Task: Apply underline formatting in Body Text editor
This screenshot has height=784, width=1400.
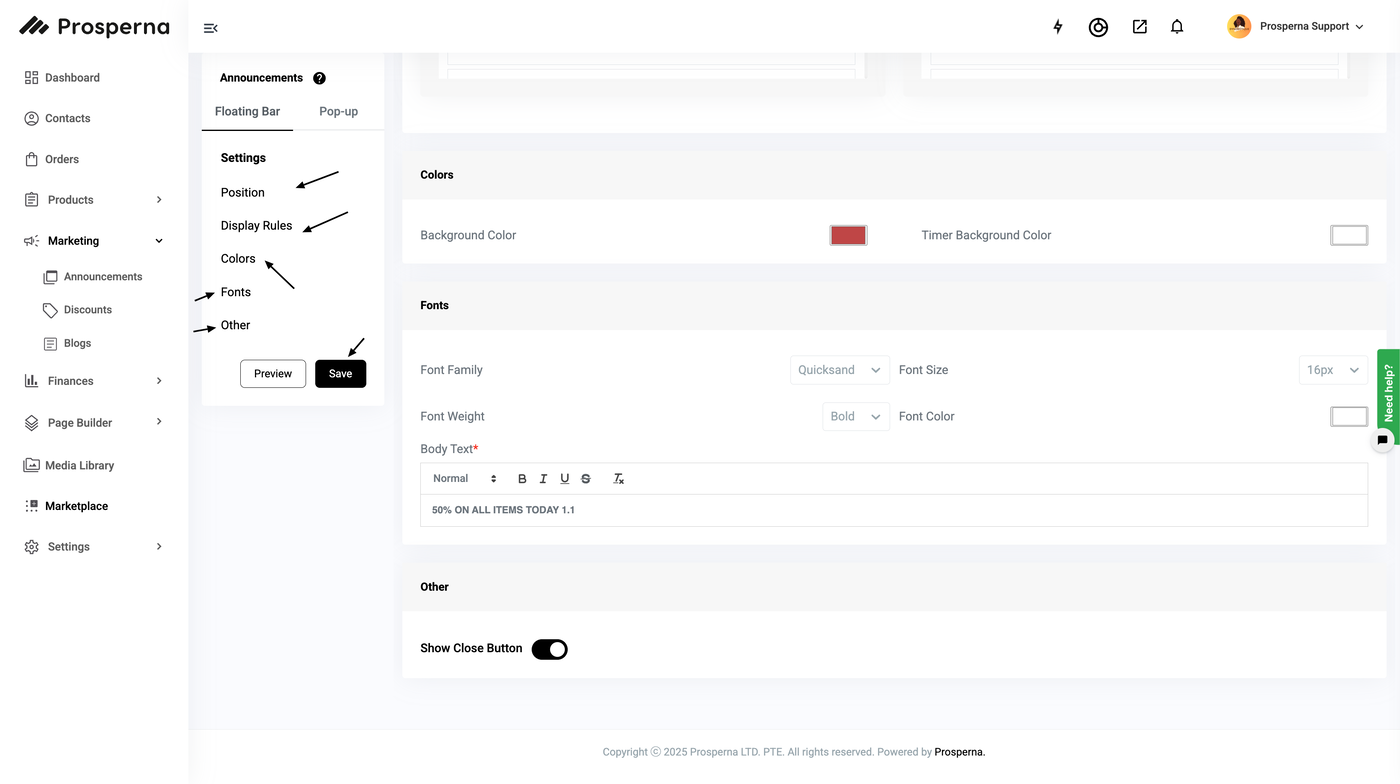Action: (565, 479)
